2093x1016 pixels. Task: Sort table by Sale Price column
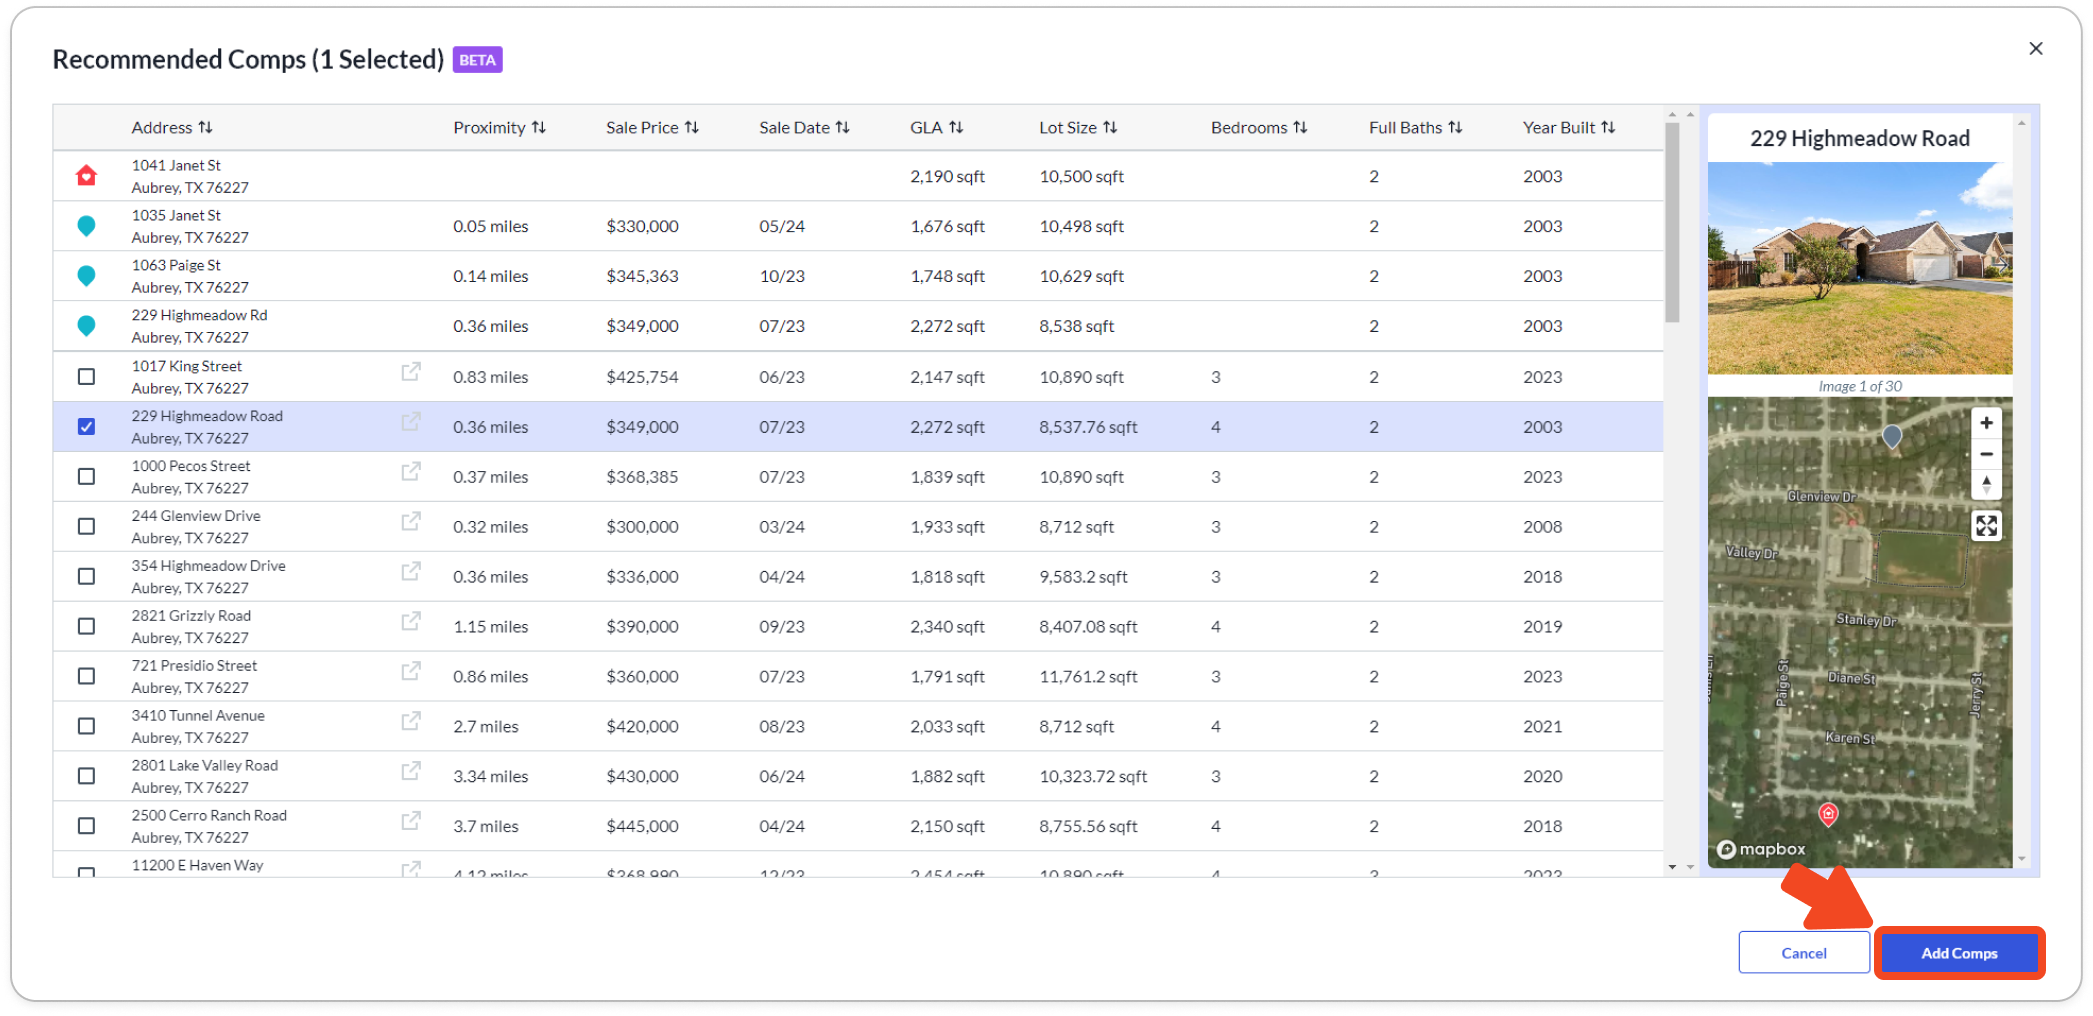(652, 128)
